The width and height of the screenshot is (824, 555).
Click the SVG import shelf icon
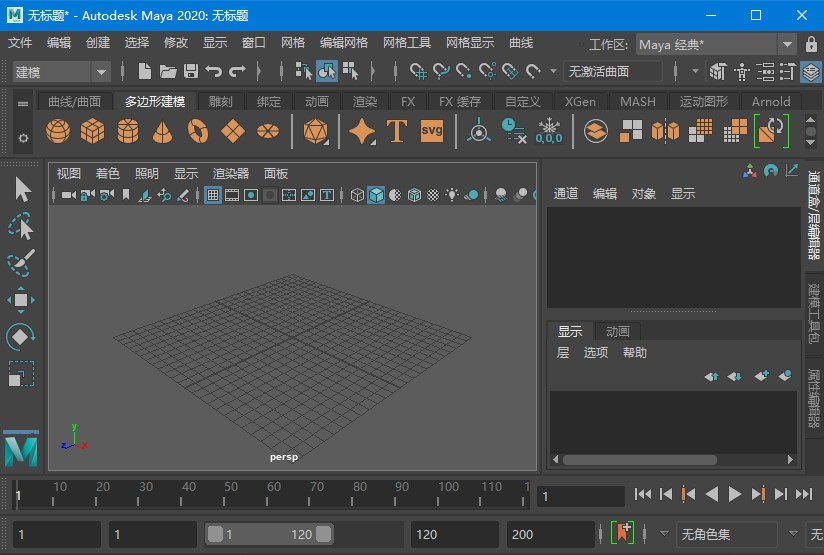[x=432, y=130]
